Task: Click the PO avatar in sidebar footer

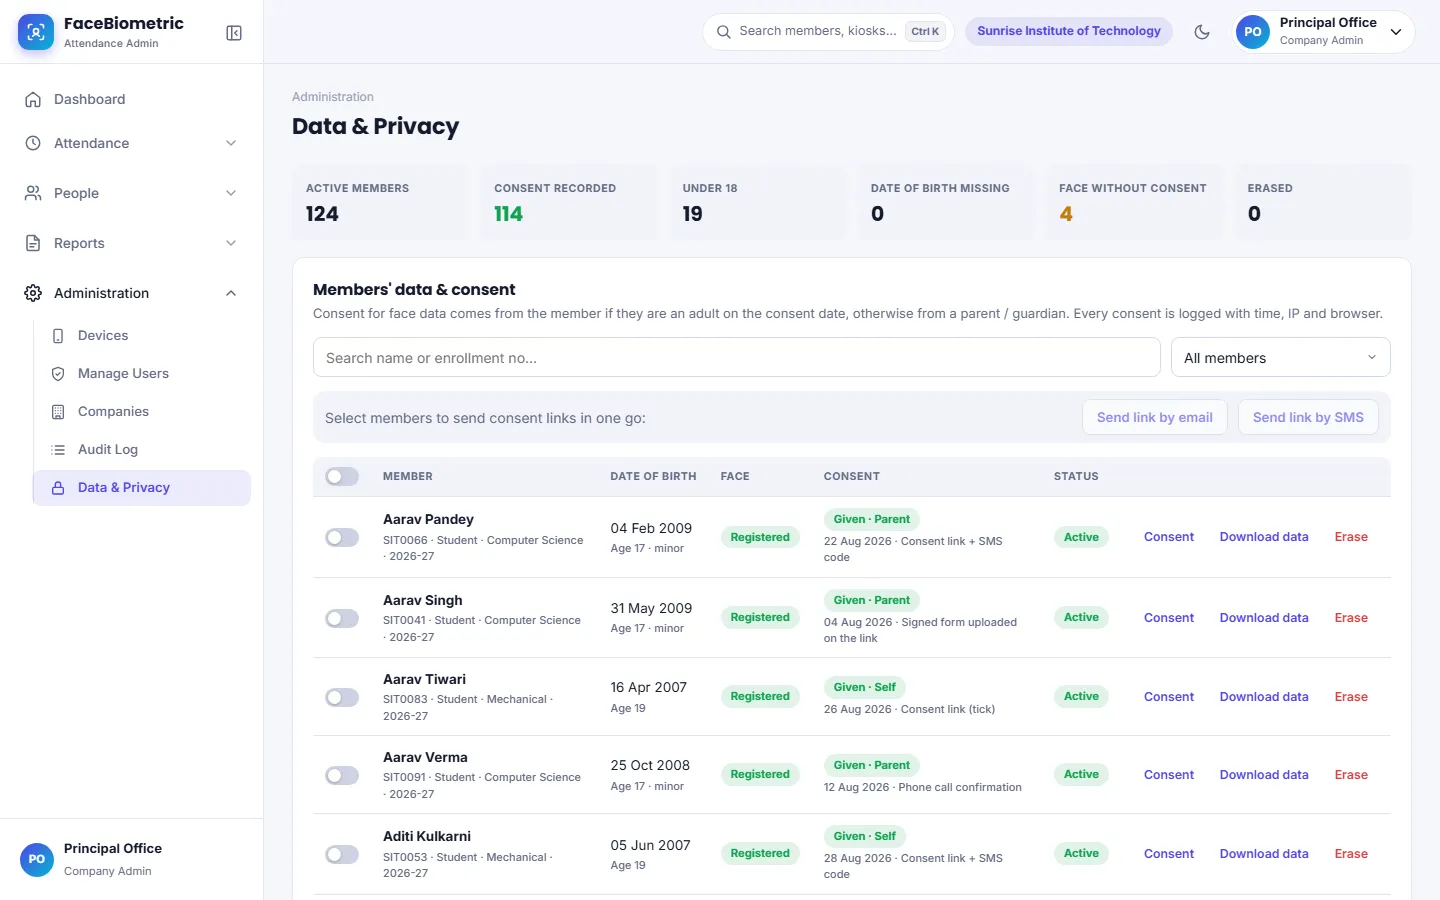Action: (37, 859)
